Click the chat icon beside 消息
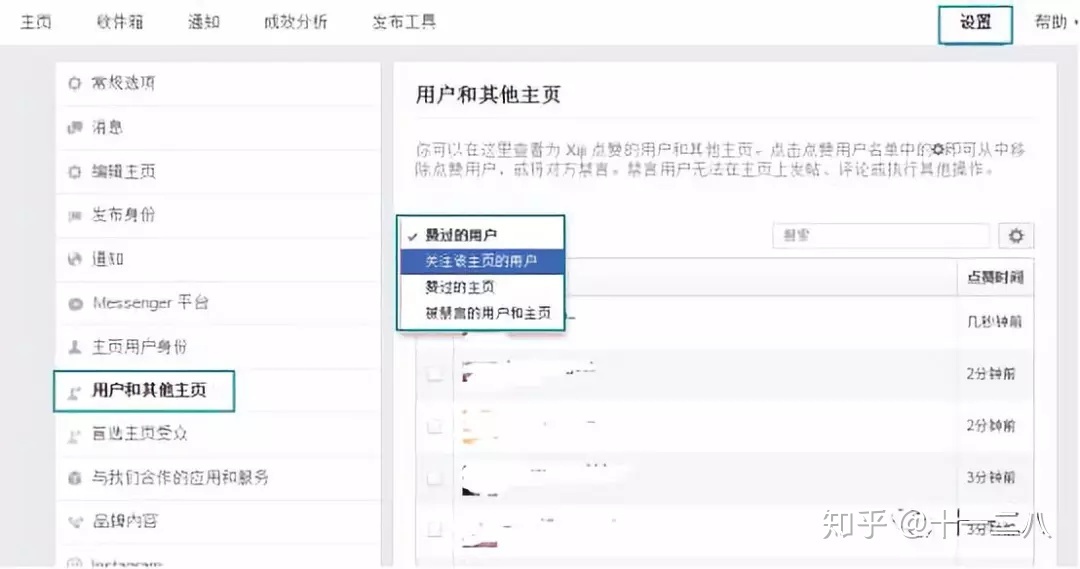The width and height of the screenshot is (1080, 569). (x=74, y=127)
